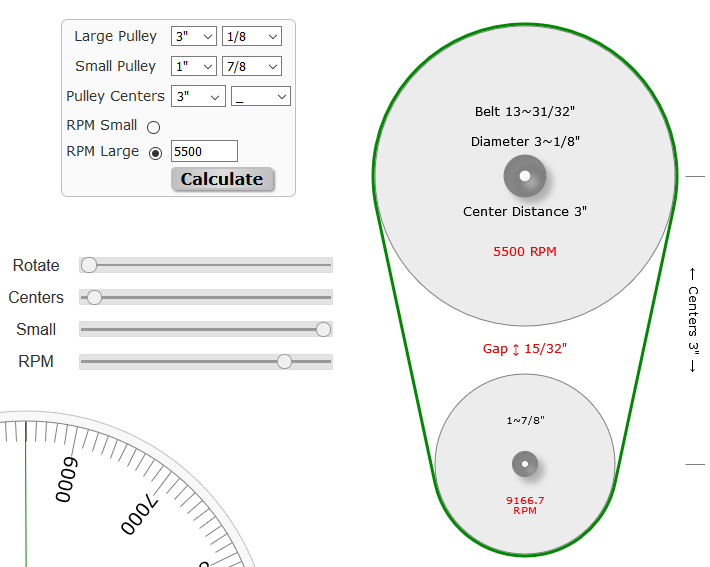The height and width of the screenshot is (567, 710).
Task: Click the Large Pulley label
Action: (x=115, y=36)
